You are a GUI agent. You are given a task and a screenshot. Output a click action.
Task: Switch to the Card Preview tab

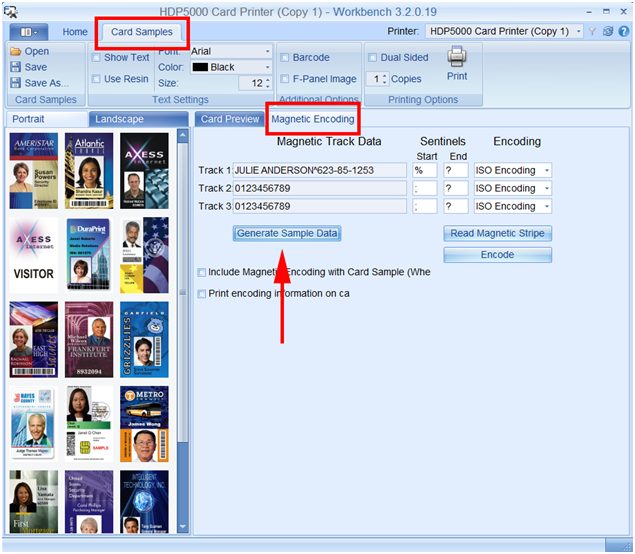pyautogui.click(x=230, y=119)
